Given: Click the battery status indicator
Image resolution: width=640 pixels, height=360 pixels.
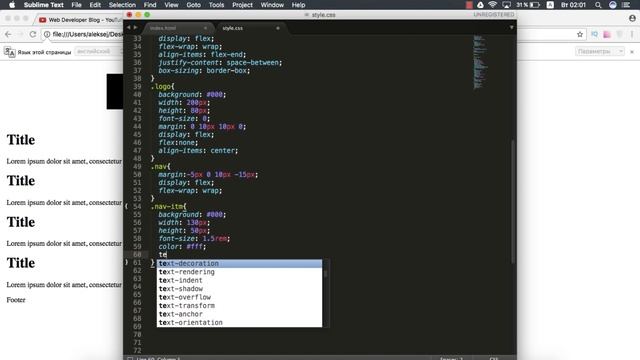Looking at the screenshot, I should pos(528,5).
